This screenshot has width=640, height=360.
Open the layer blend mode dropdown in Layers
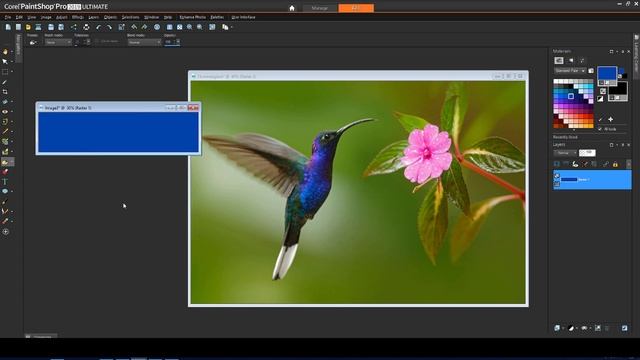(x=565, y=153)
